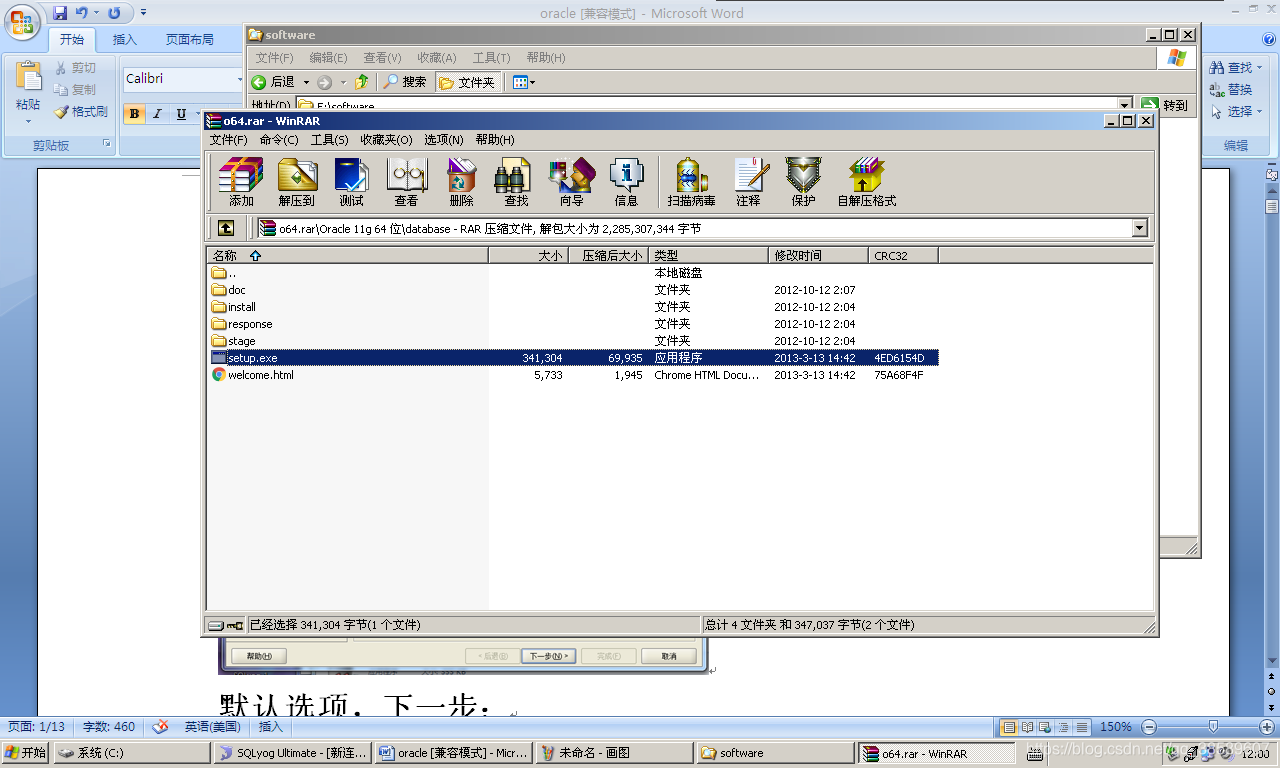
Task: Open the Calibri font name dropdown
Action: click(x=240, y=78)
